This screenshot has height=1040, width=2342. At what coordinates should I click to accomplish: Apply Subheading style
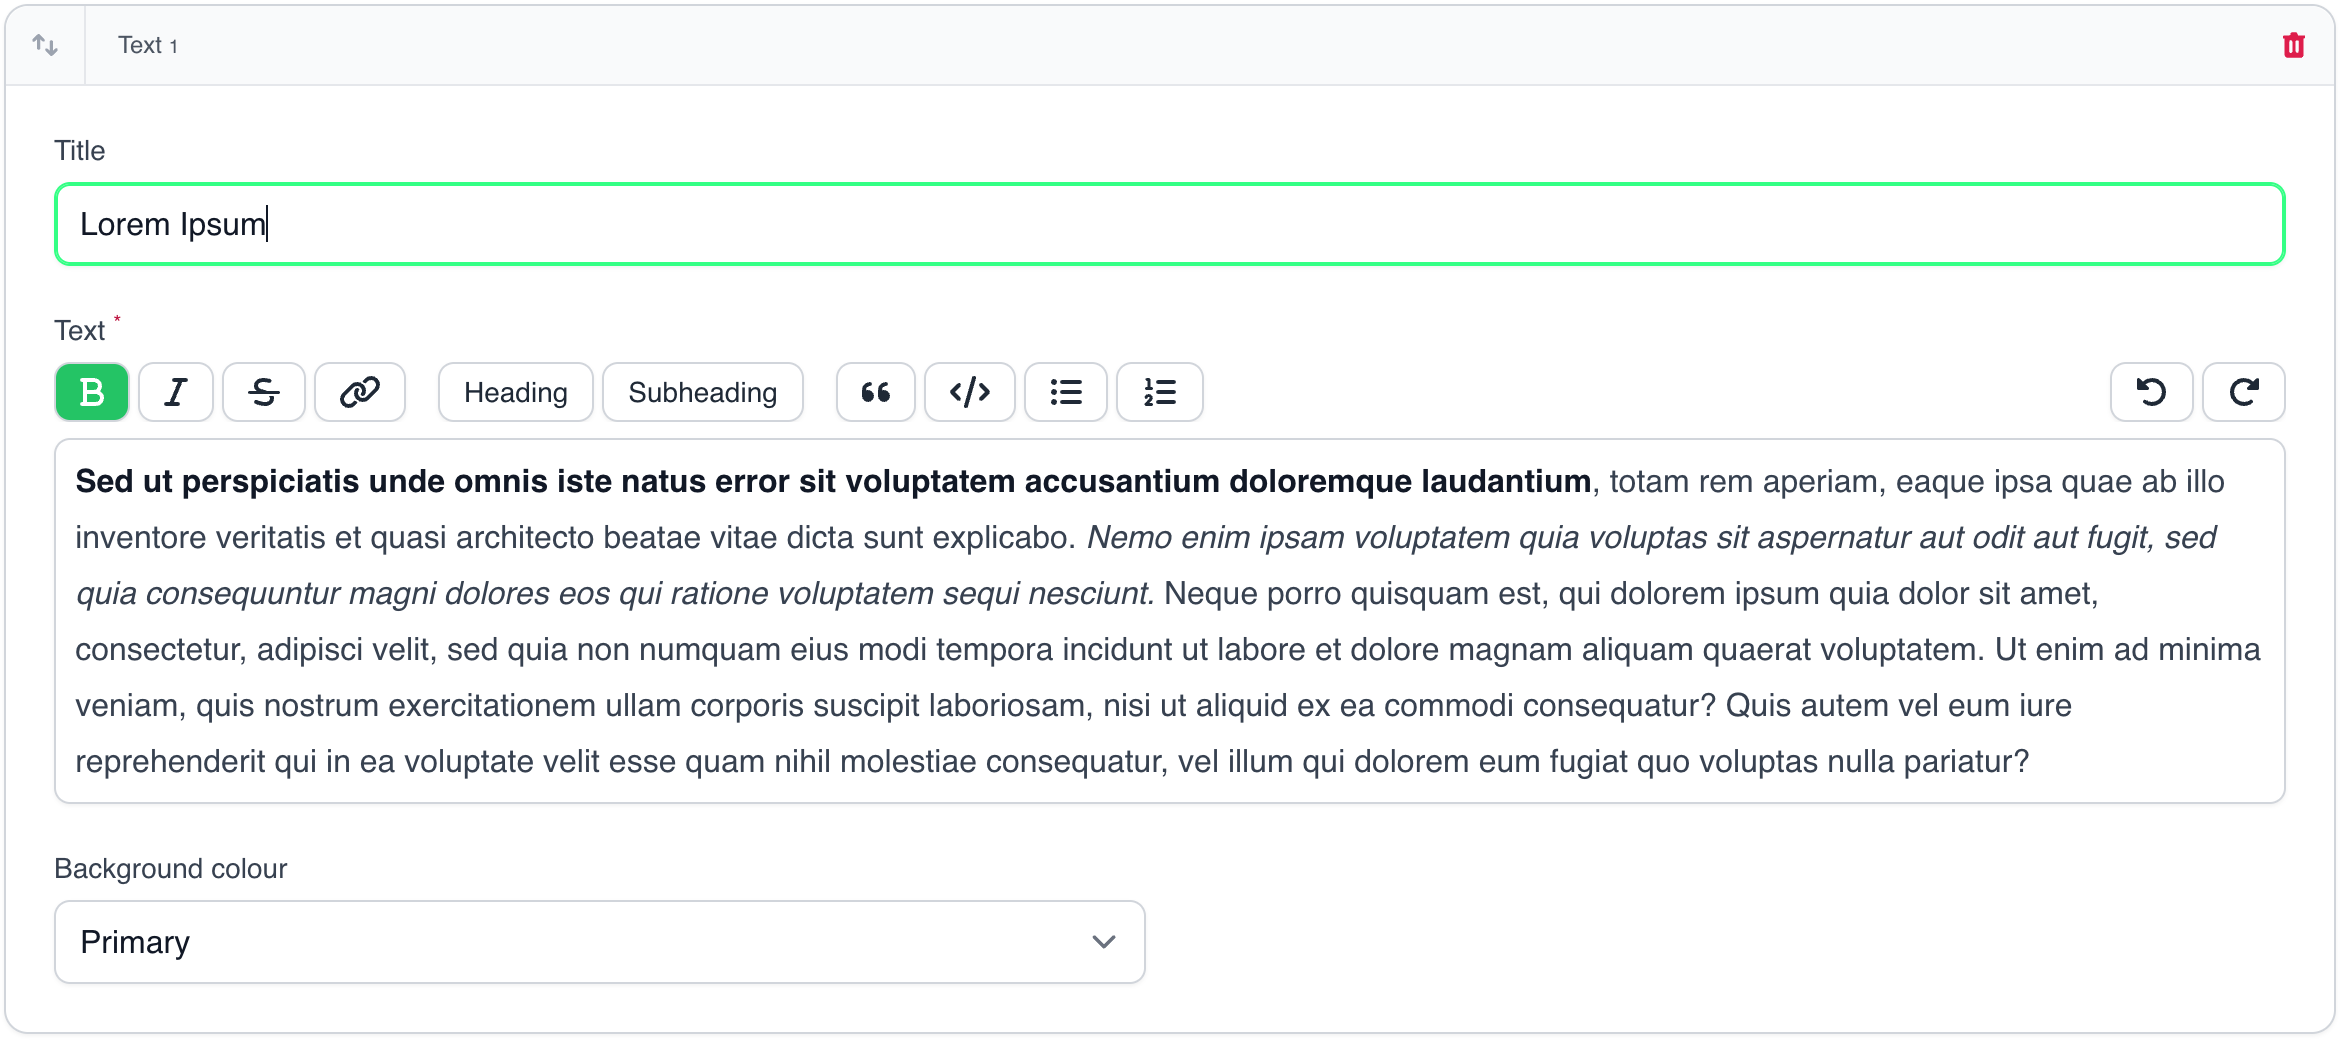[702, 392]
